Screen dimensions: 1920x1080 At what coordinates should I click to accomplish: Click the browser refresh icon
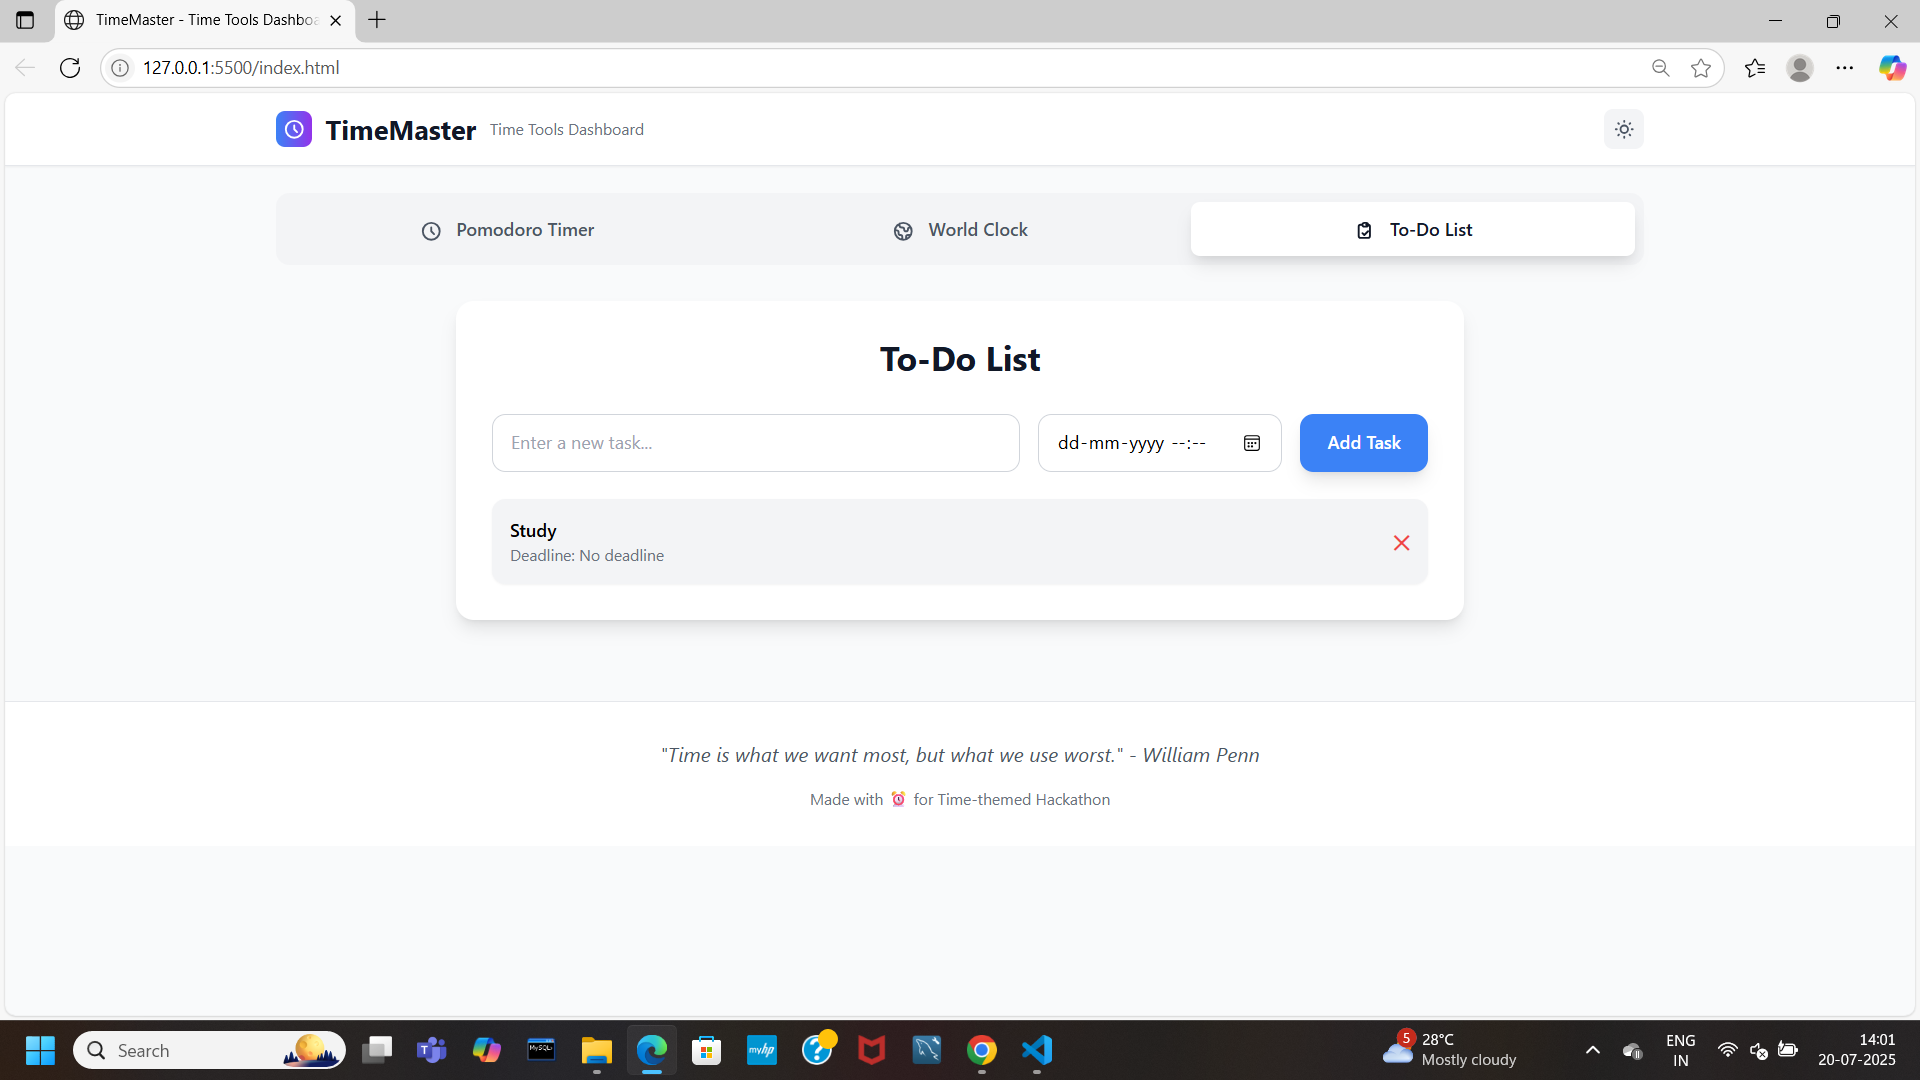(70, 68)
